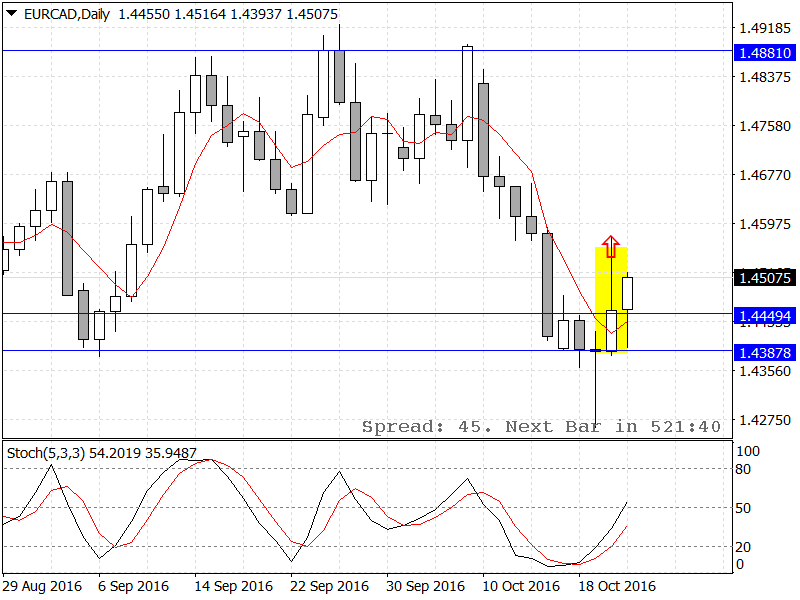Click the latest white candle at 1.45075
This screenshot has height=600, width=800.
tap(628, 293)
